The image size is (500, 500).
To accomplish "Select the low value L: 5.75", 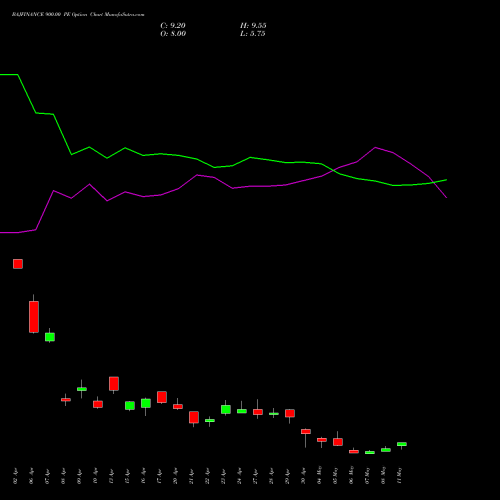I will (x=252, y=34).
